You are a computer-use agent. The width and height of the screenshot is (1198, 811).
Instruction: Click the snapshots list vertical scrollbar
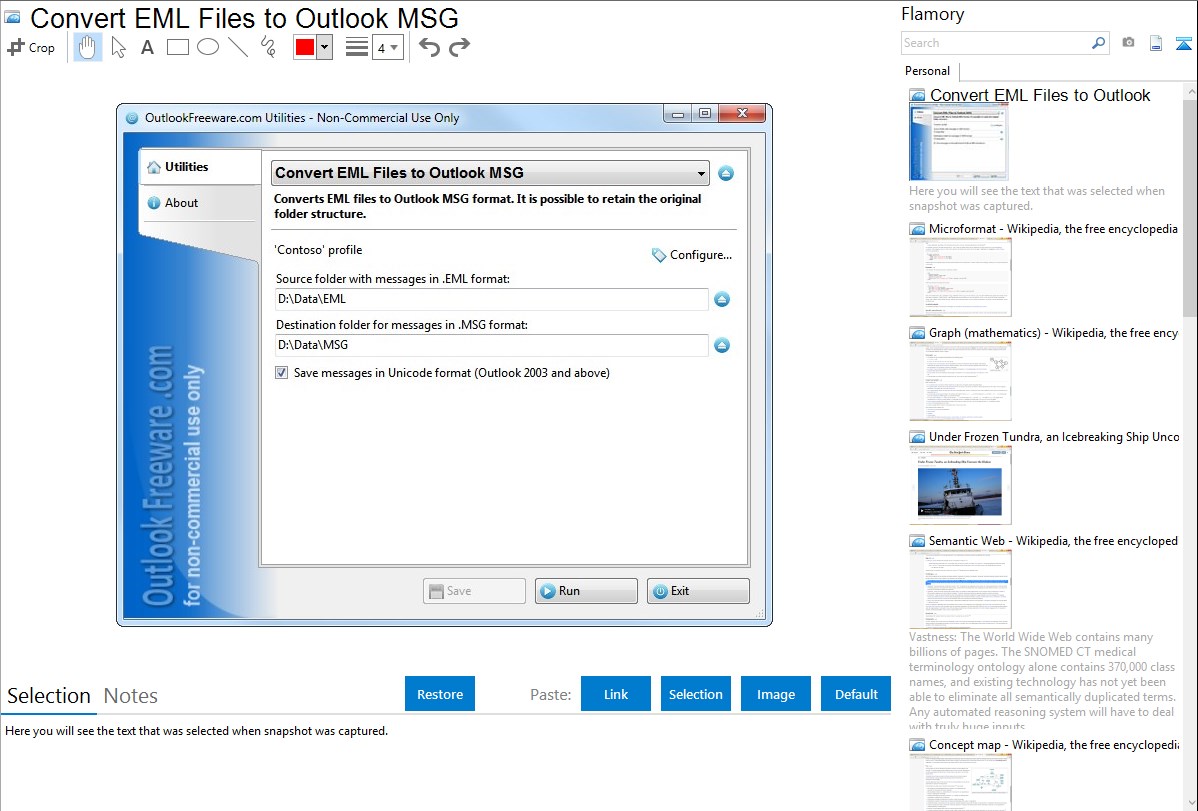(1190, 206)
